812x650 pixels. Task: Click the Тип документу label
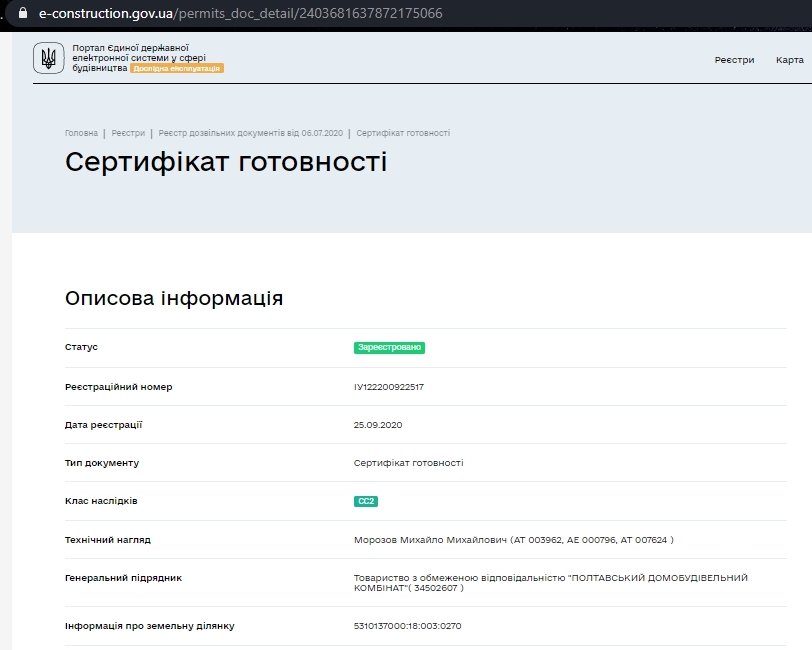click(102, 463)
